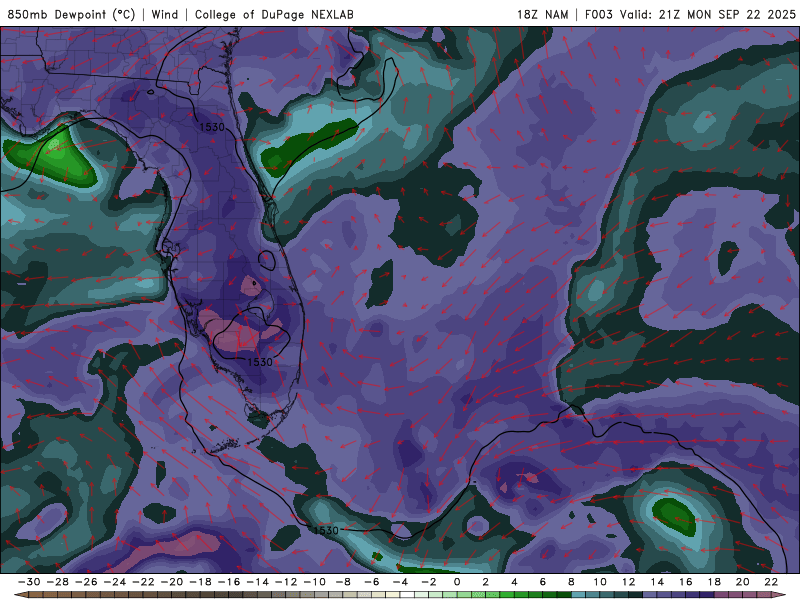Select the -14 value on the dewpoint scale
Screen dimensions: 800x600
258,582
